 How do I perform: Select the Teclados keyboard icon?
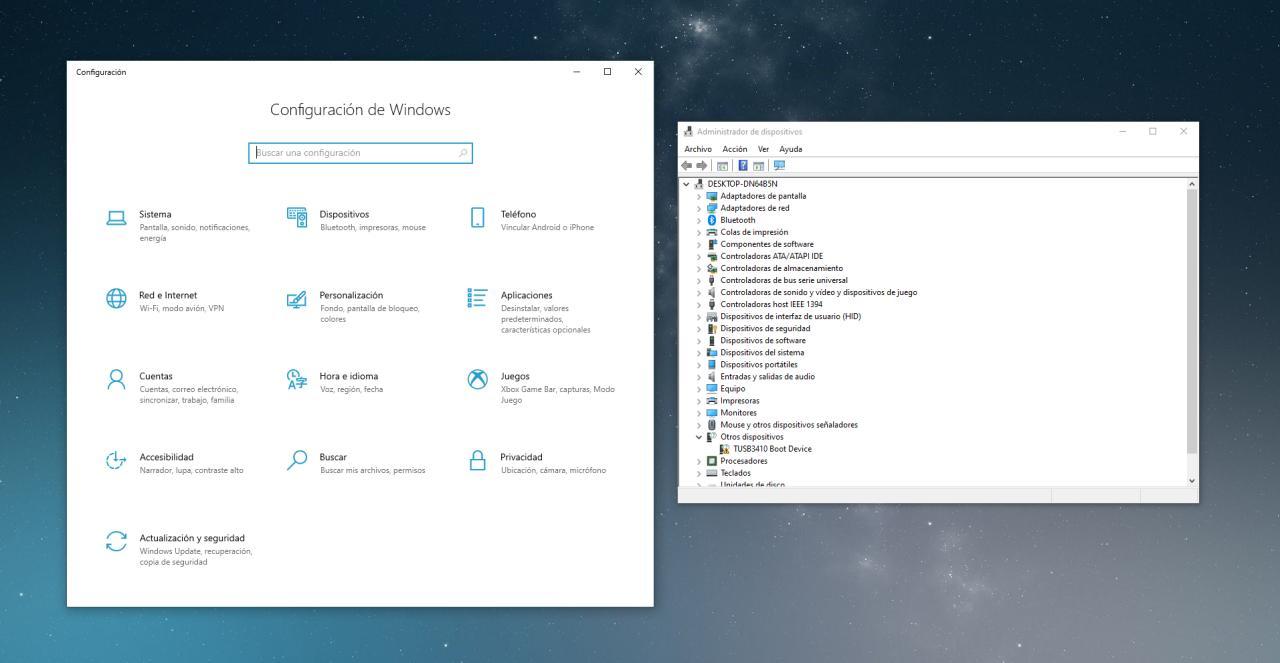pyautogui.click(x=712, y=473)
